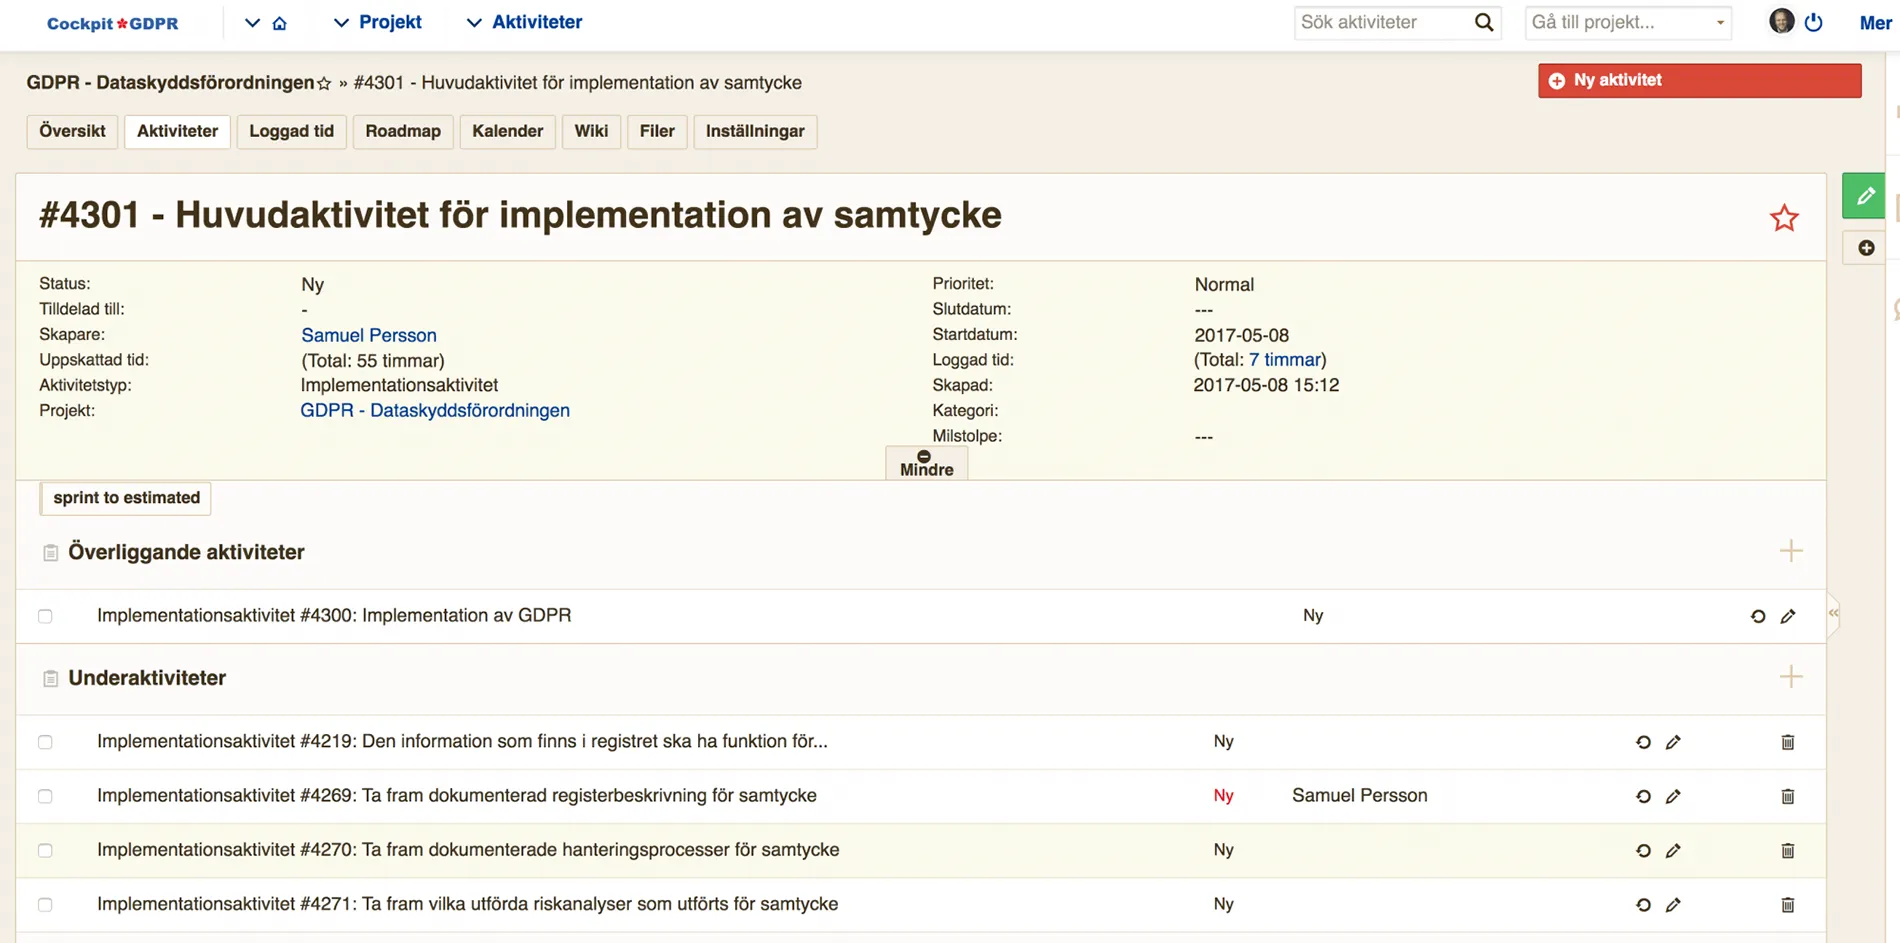Click the Ny aktivitet button
Screen dimensions: 1900x943
(1698, 80)
